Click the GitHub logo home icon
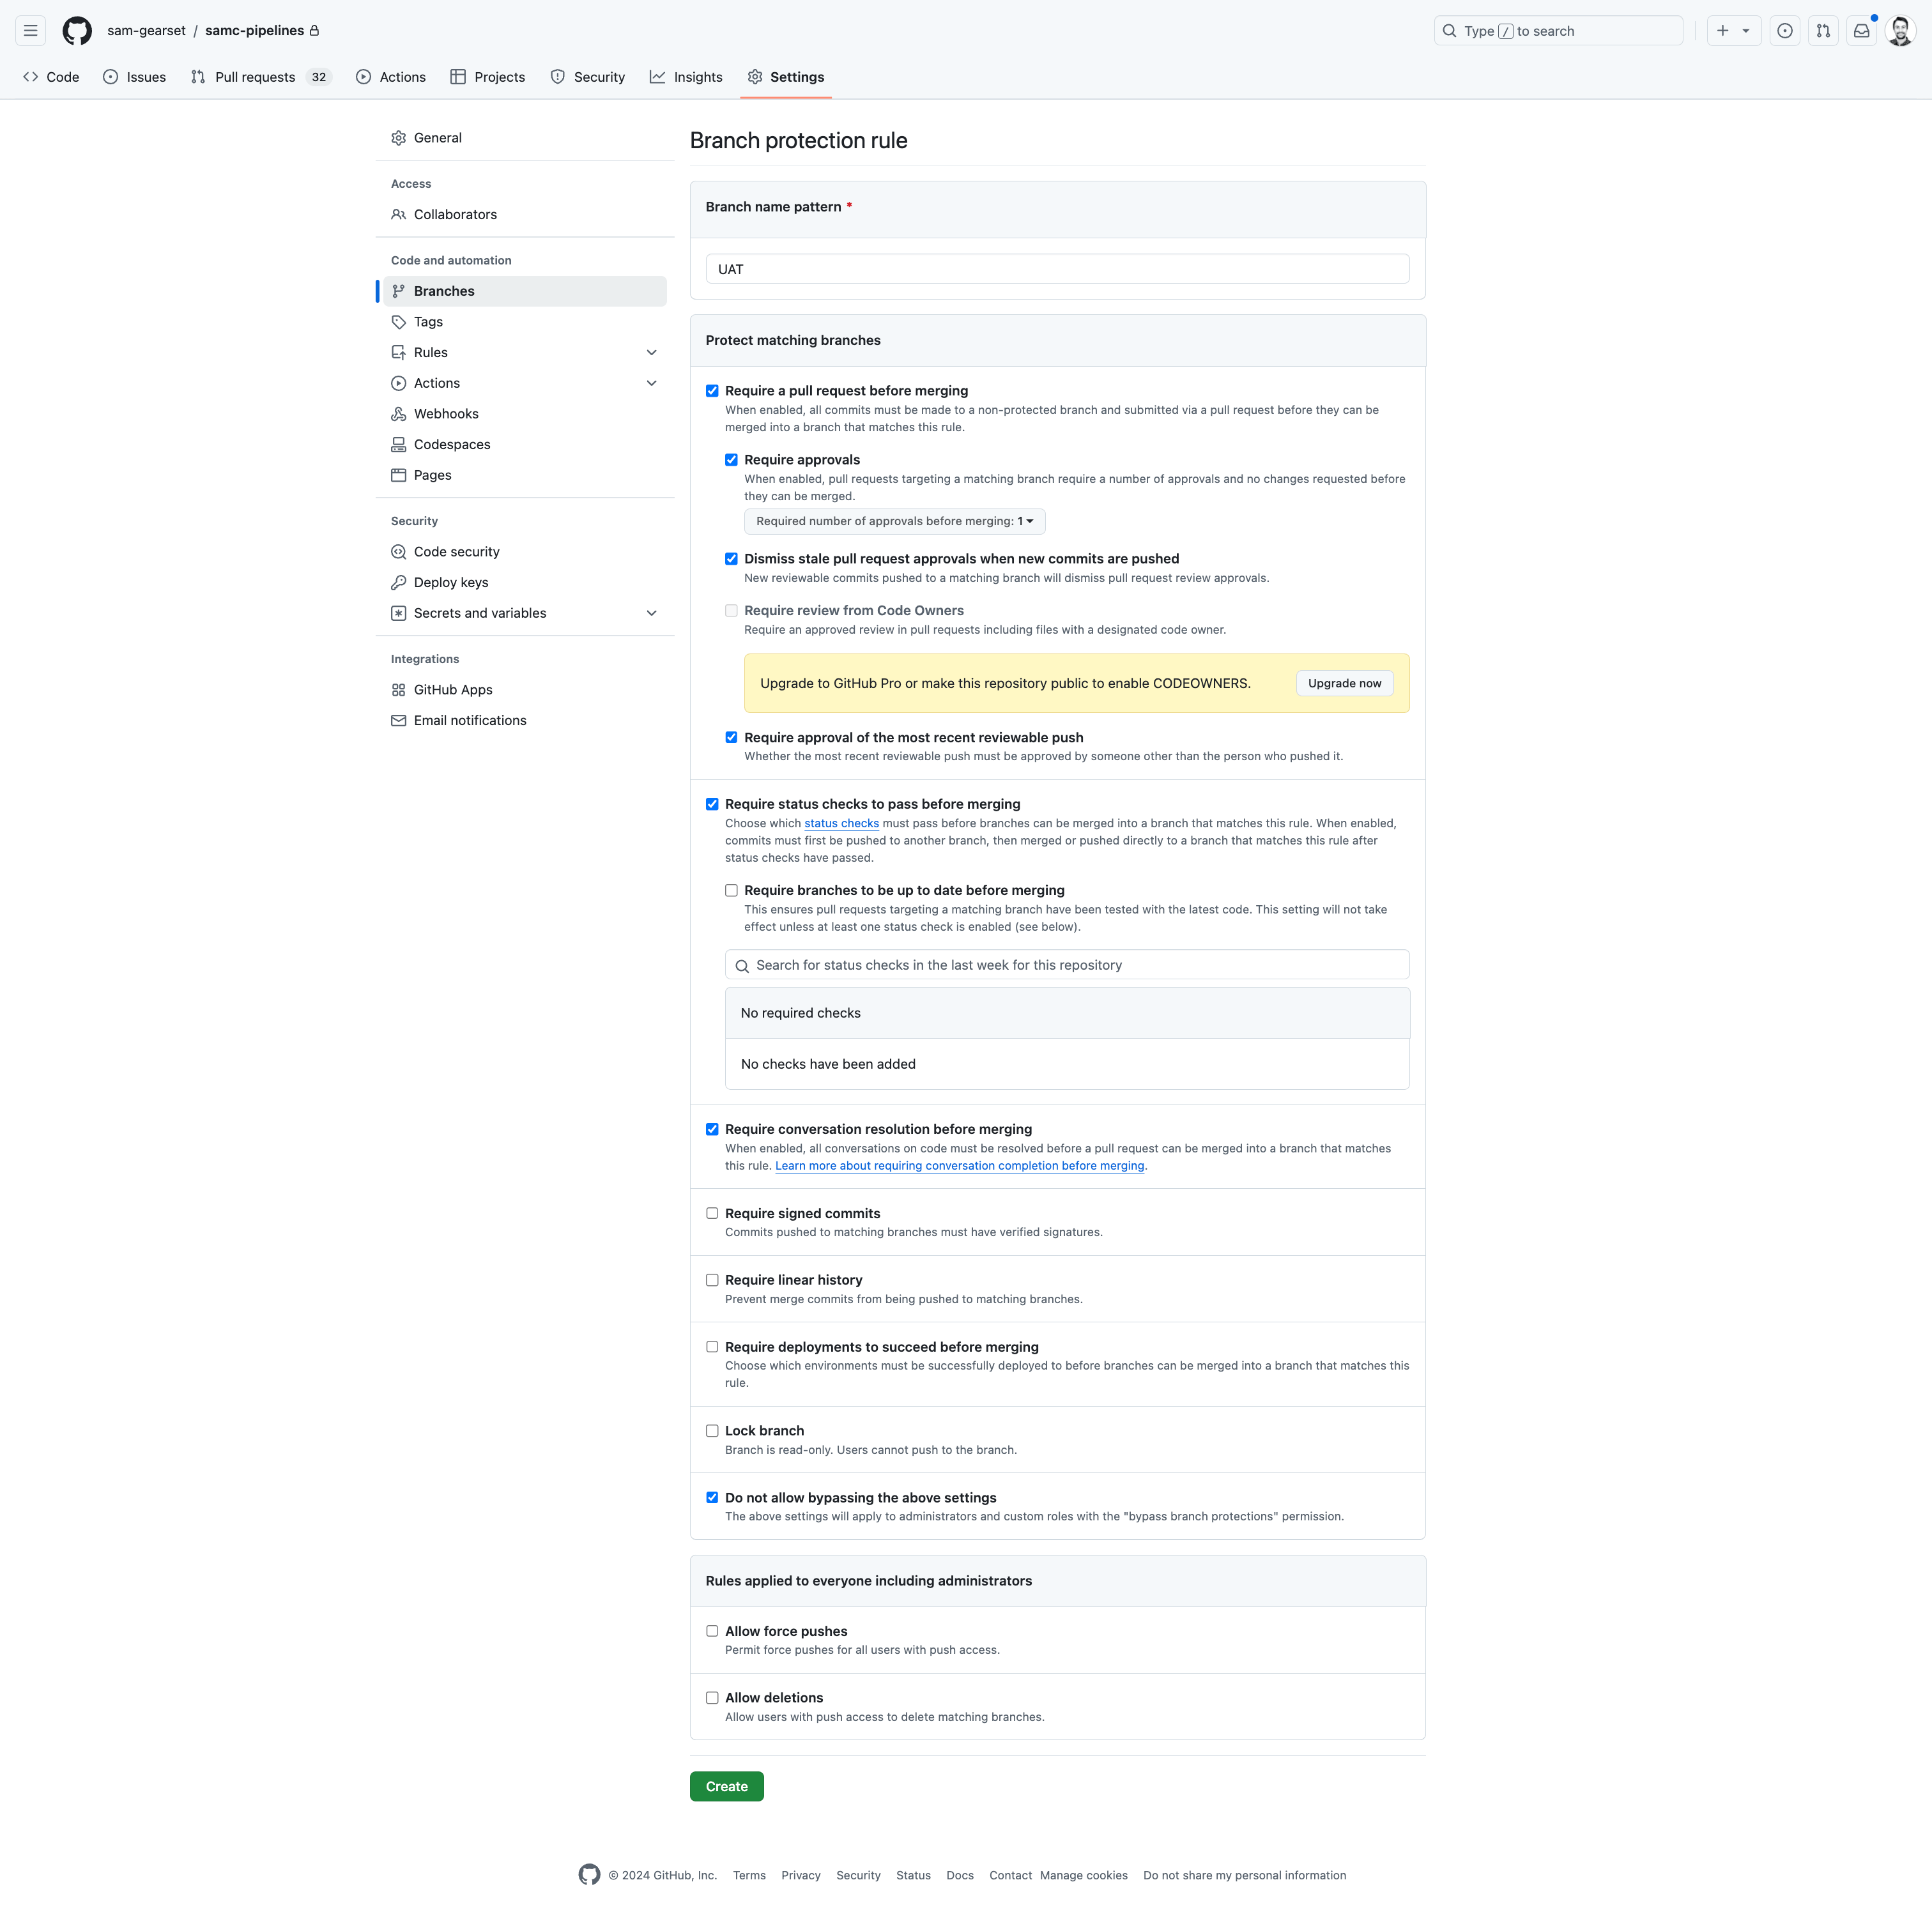 pyautogui.click(x=77, y=31)
